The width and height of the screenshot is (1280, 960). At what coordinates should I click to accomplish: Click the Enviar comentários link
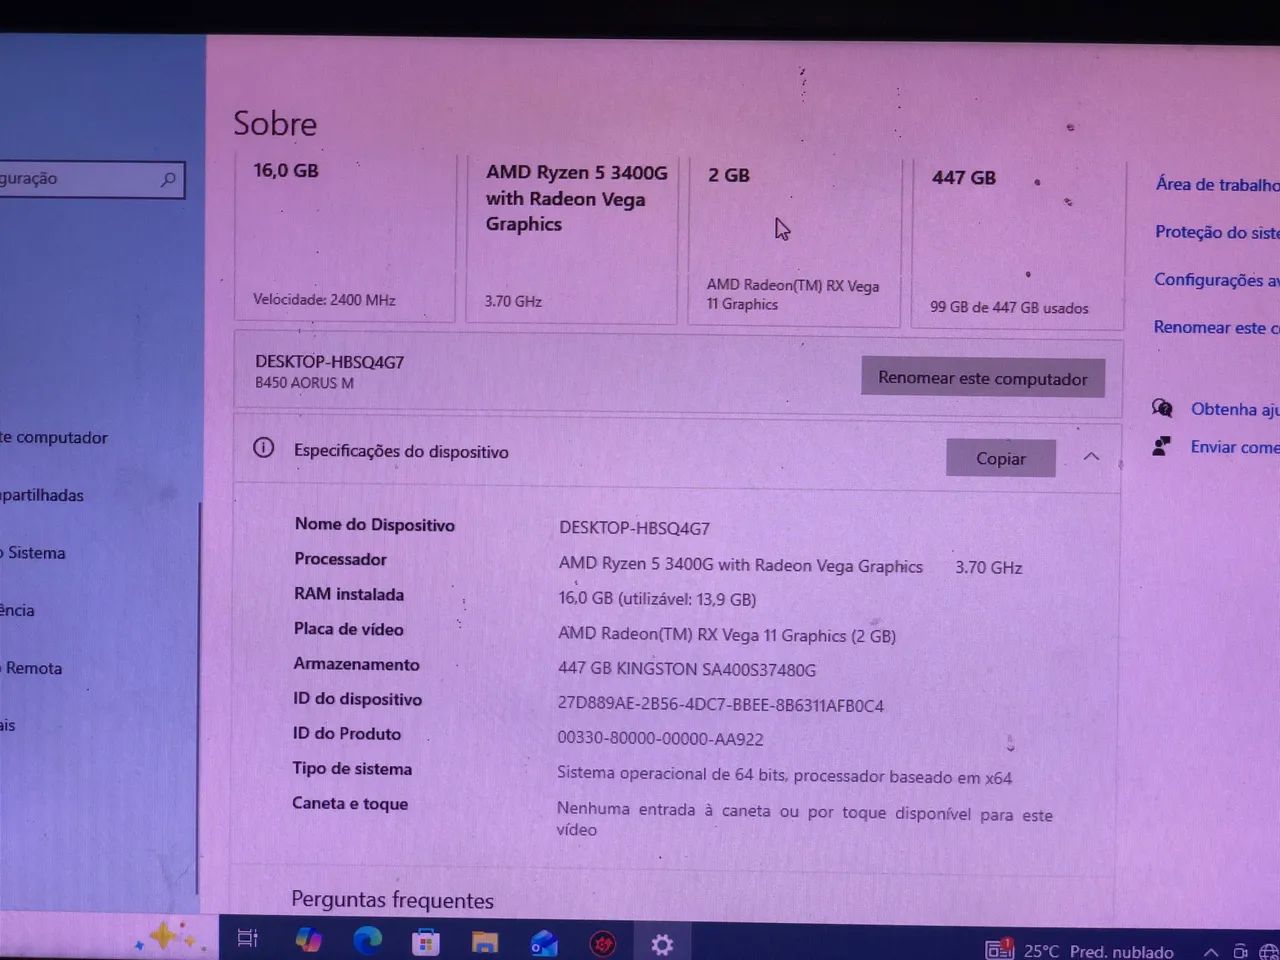(1235, 447)
